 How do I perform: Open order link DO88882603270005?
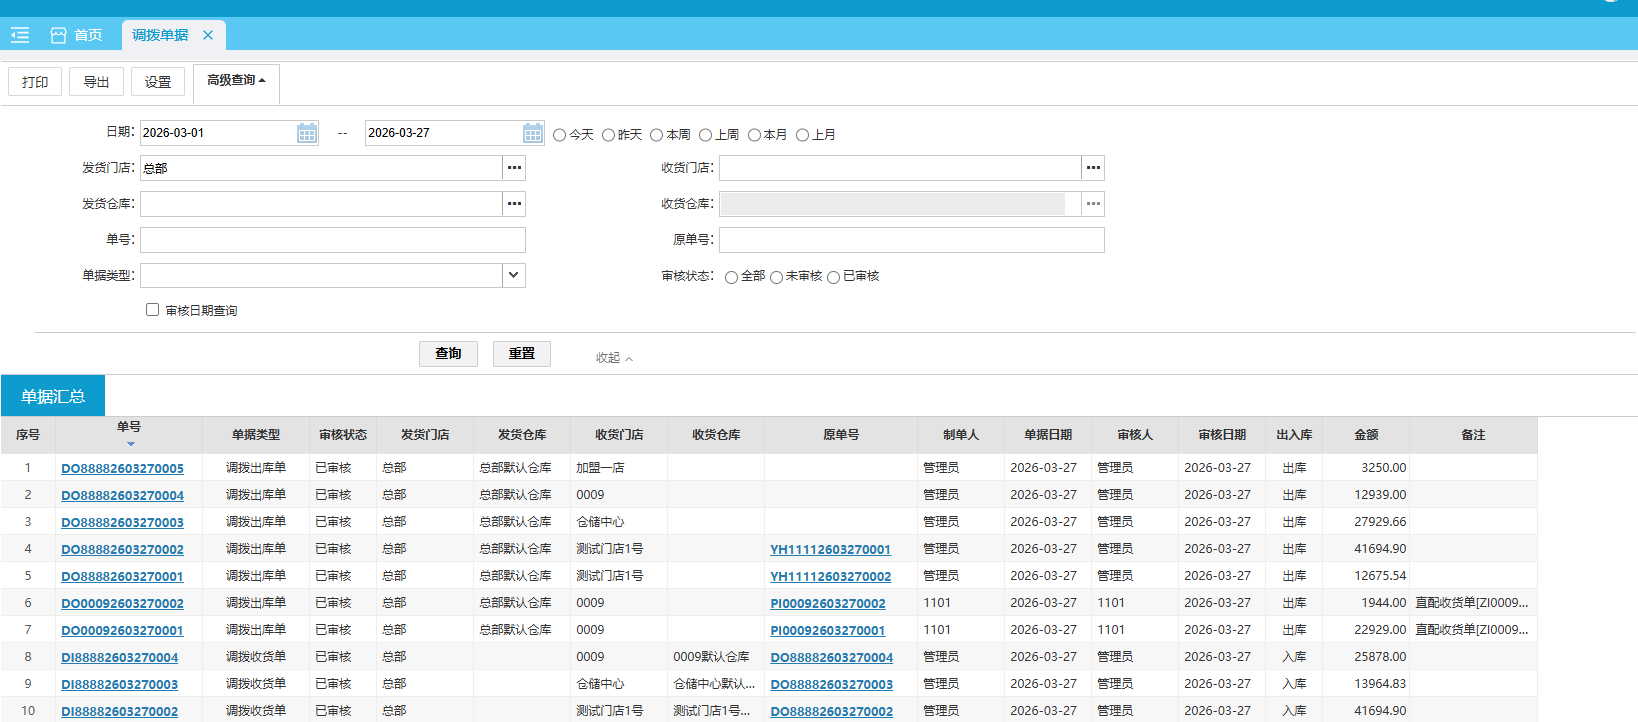[122, 468]
